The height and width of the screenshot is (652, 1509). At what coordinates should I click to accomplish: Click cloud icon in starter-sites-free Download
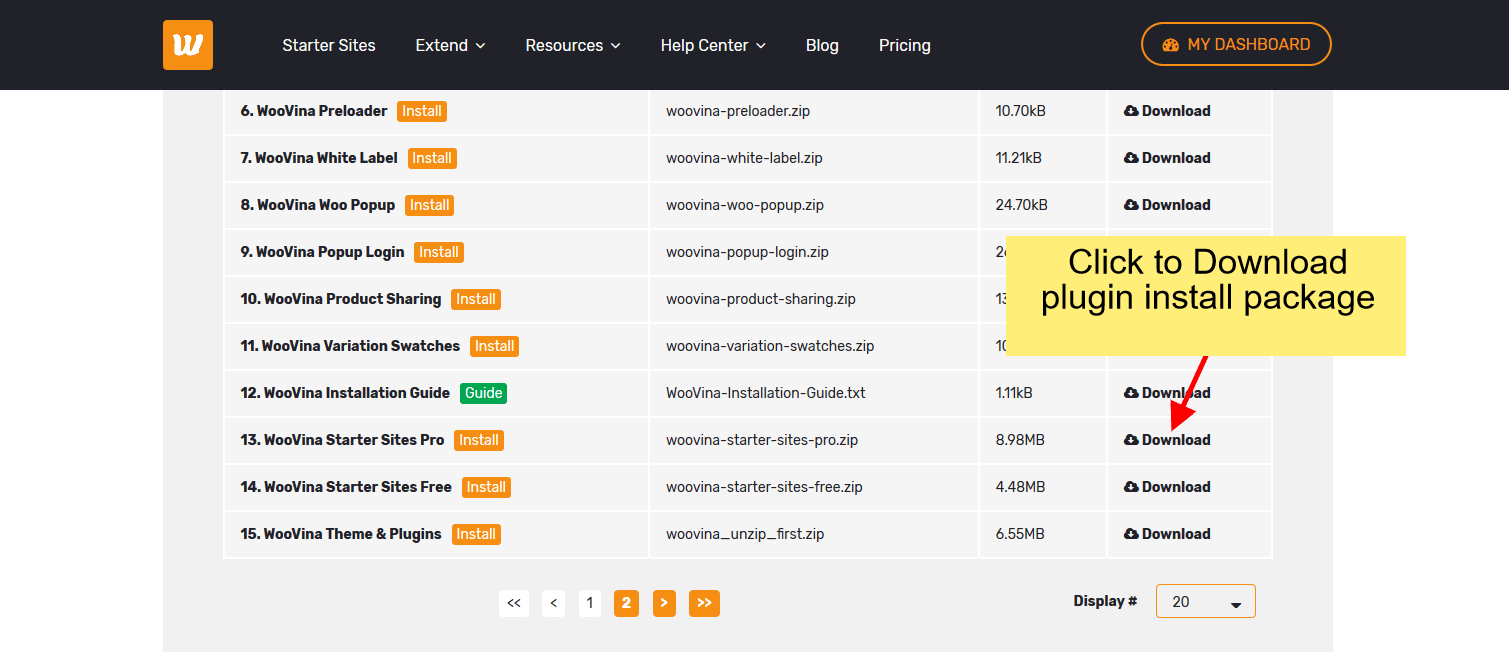[1131, 487]
